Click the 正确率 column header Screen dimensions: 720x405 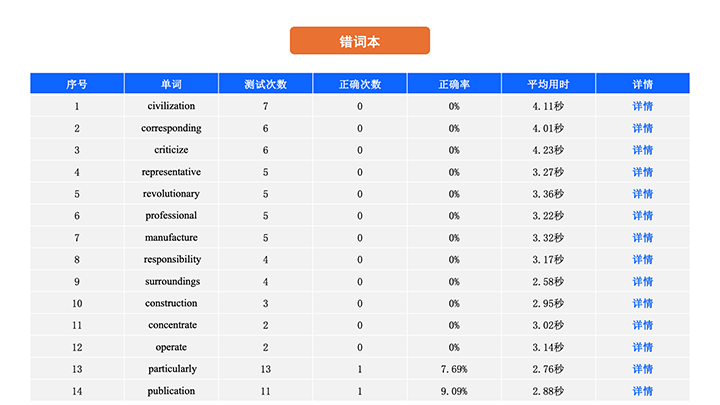454,84
